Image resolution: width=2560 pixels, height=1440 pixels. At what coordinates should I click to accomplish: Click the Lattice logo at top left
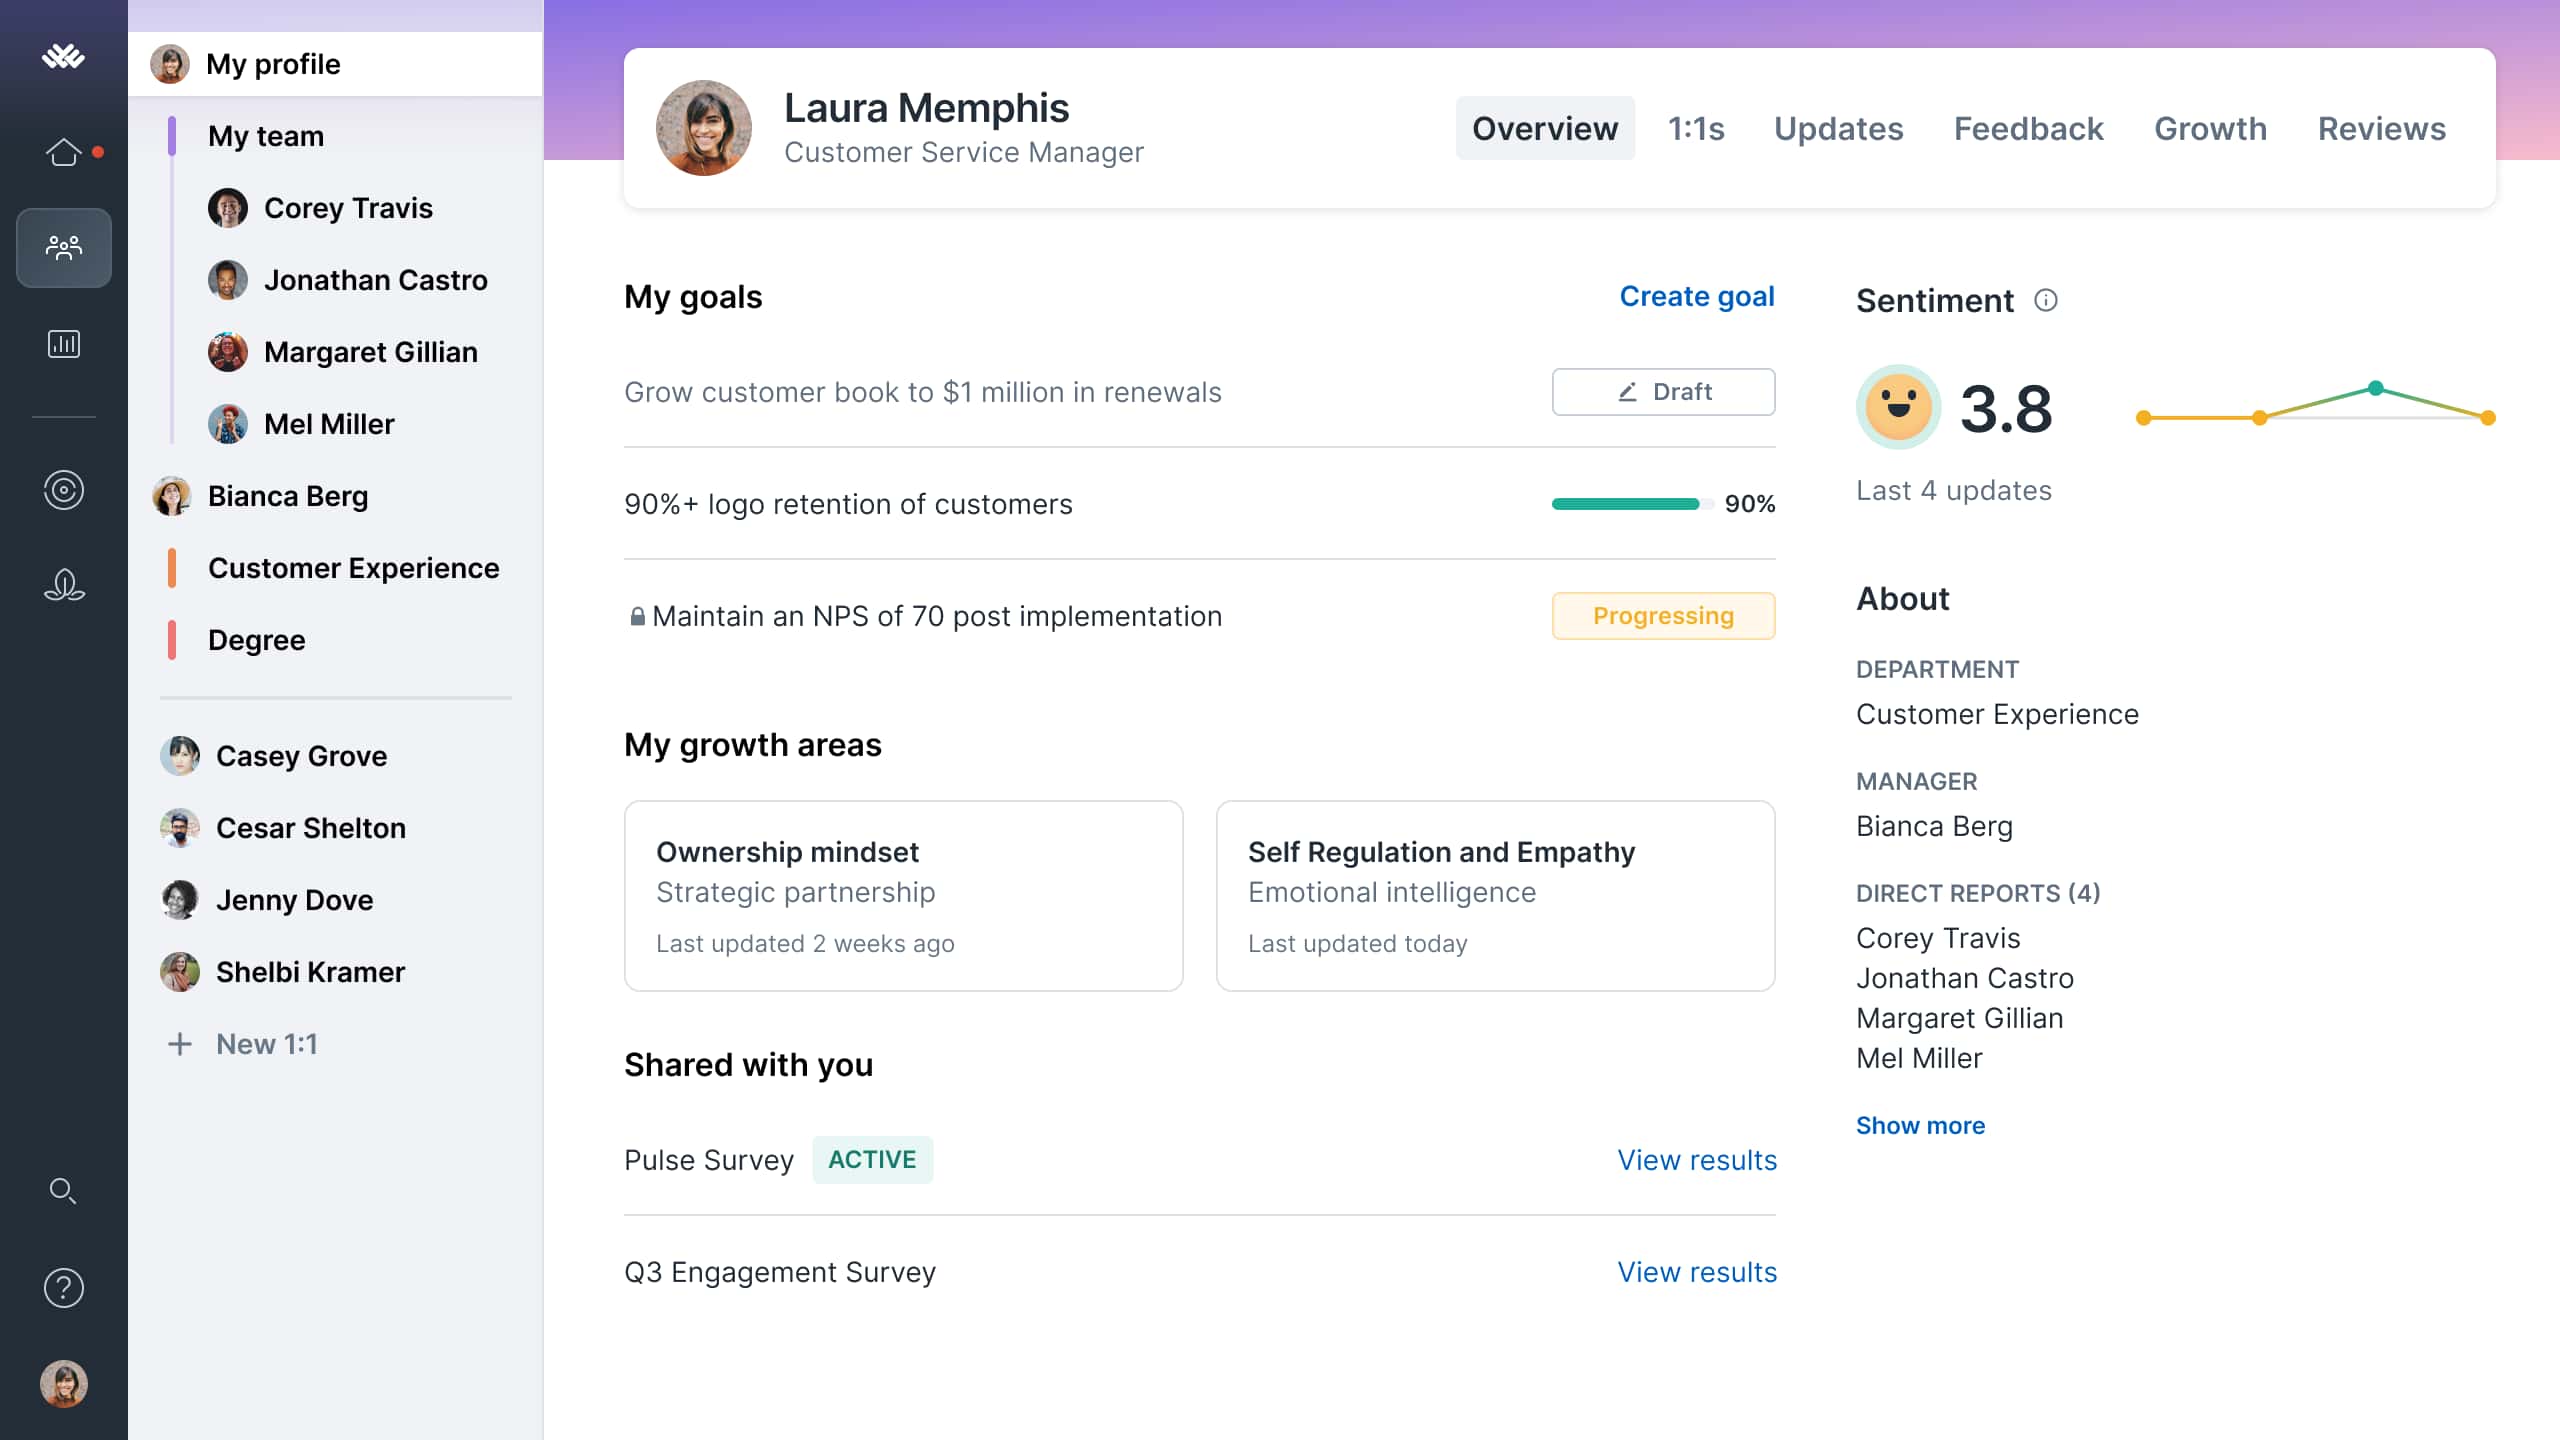point(63,57)
